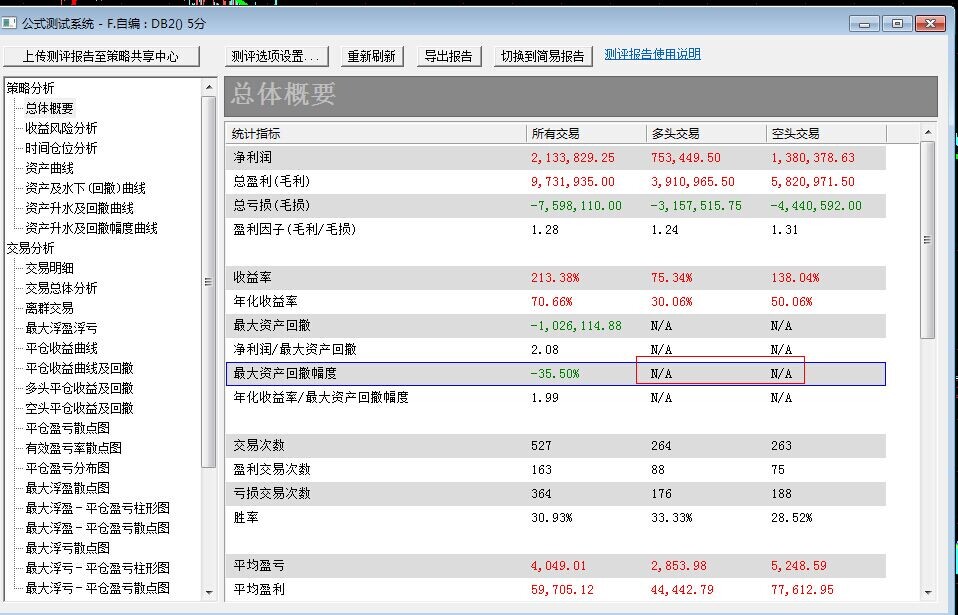The image size is (958, 615).
Task: Click tree panel scroll-up arrow
Action: (209, 87)
